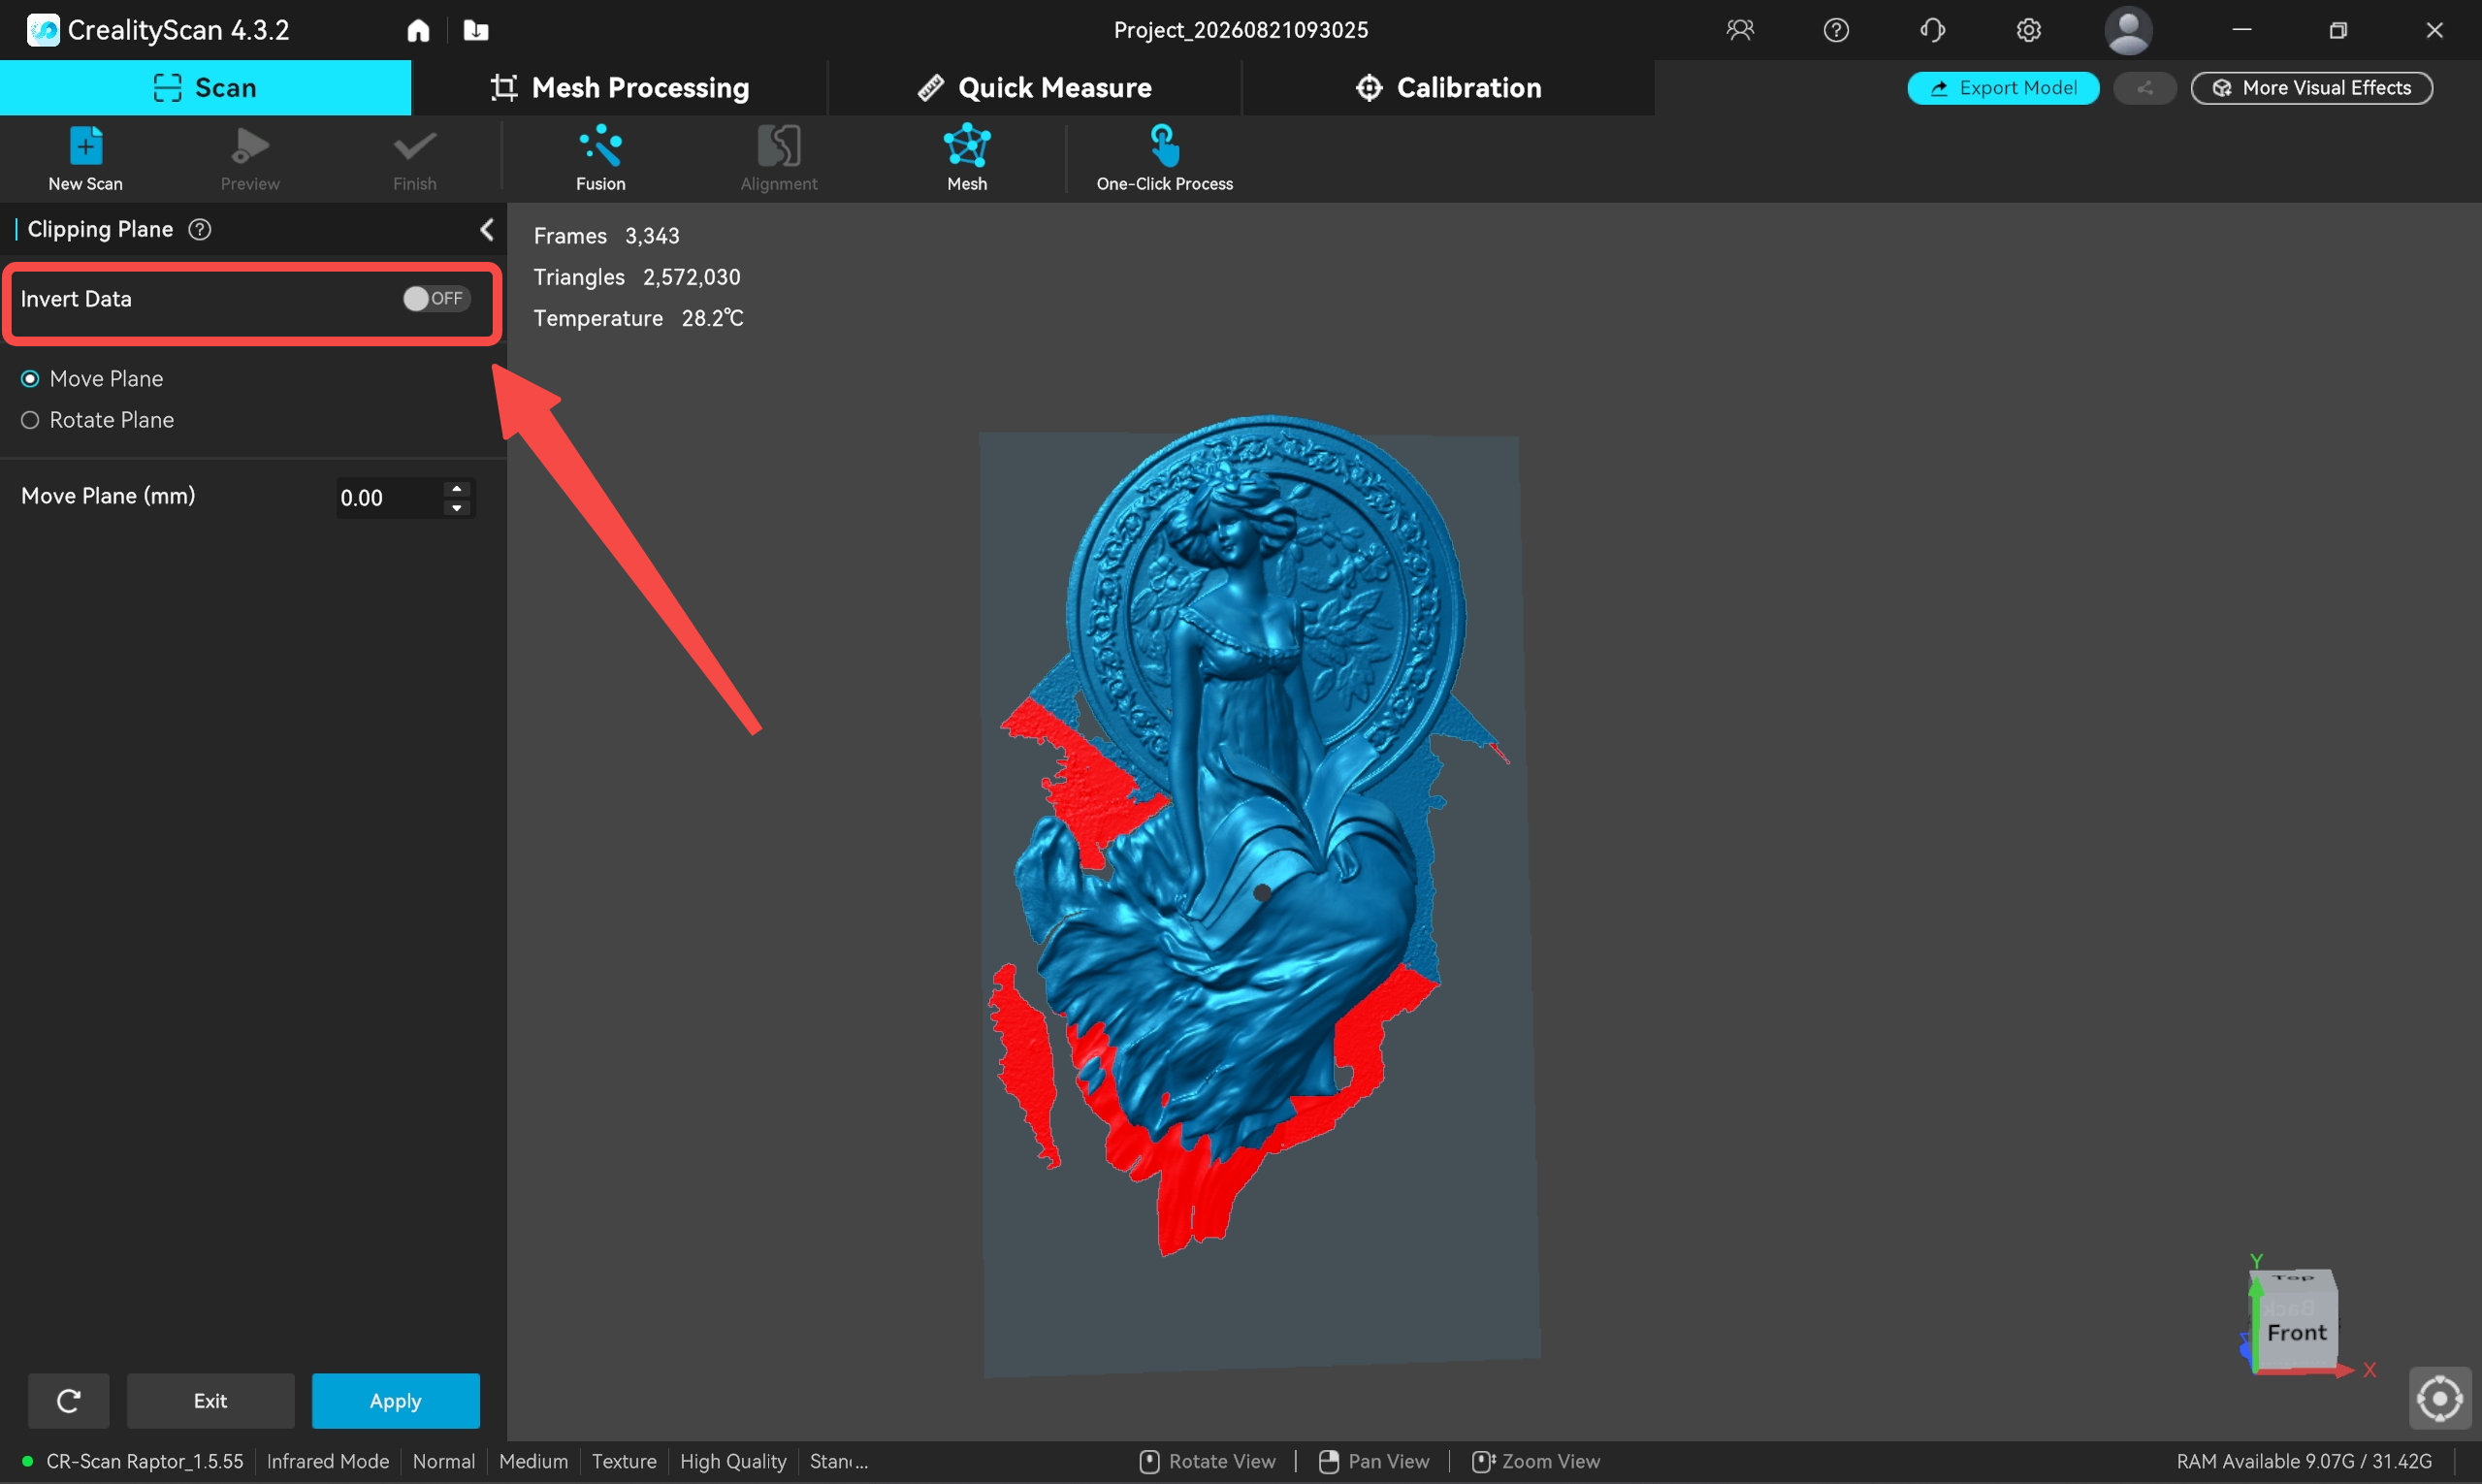
Task: Click the Apply button
Action: pos(395,1401)
